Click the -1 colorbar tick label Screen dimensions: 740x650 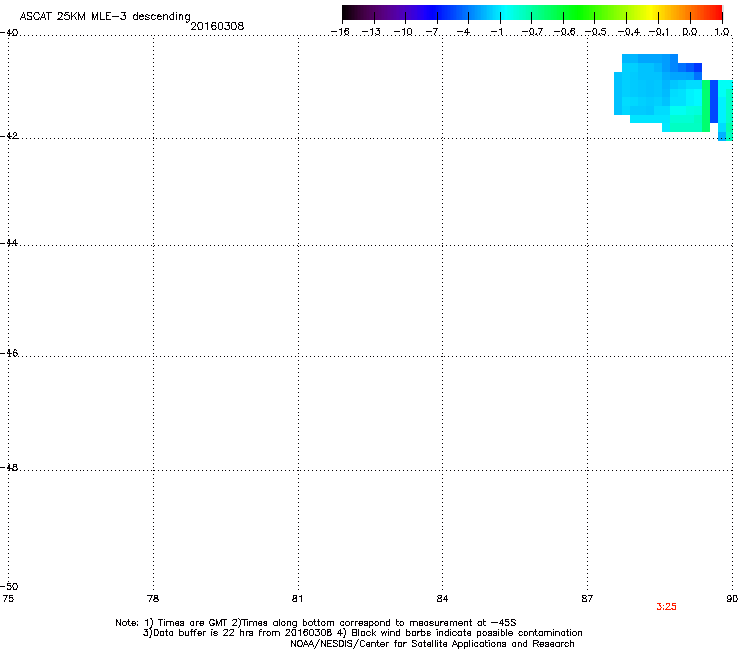click(x=497, y=32)
